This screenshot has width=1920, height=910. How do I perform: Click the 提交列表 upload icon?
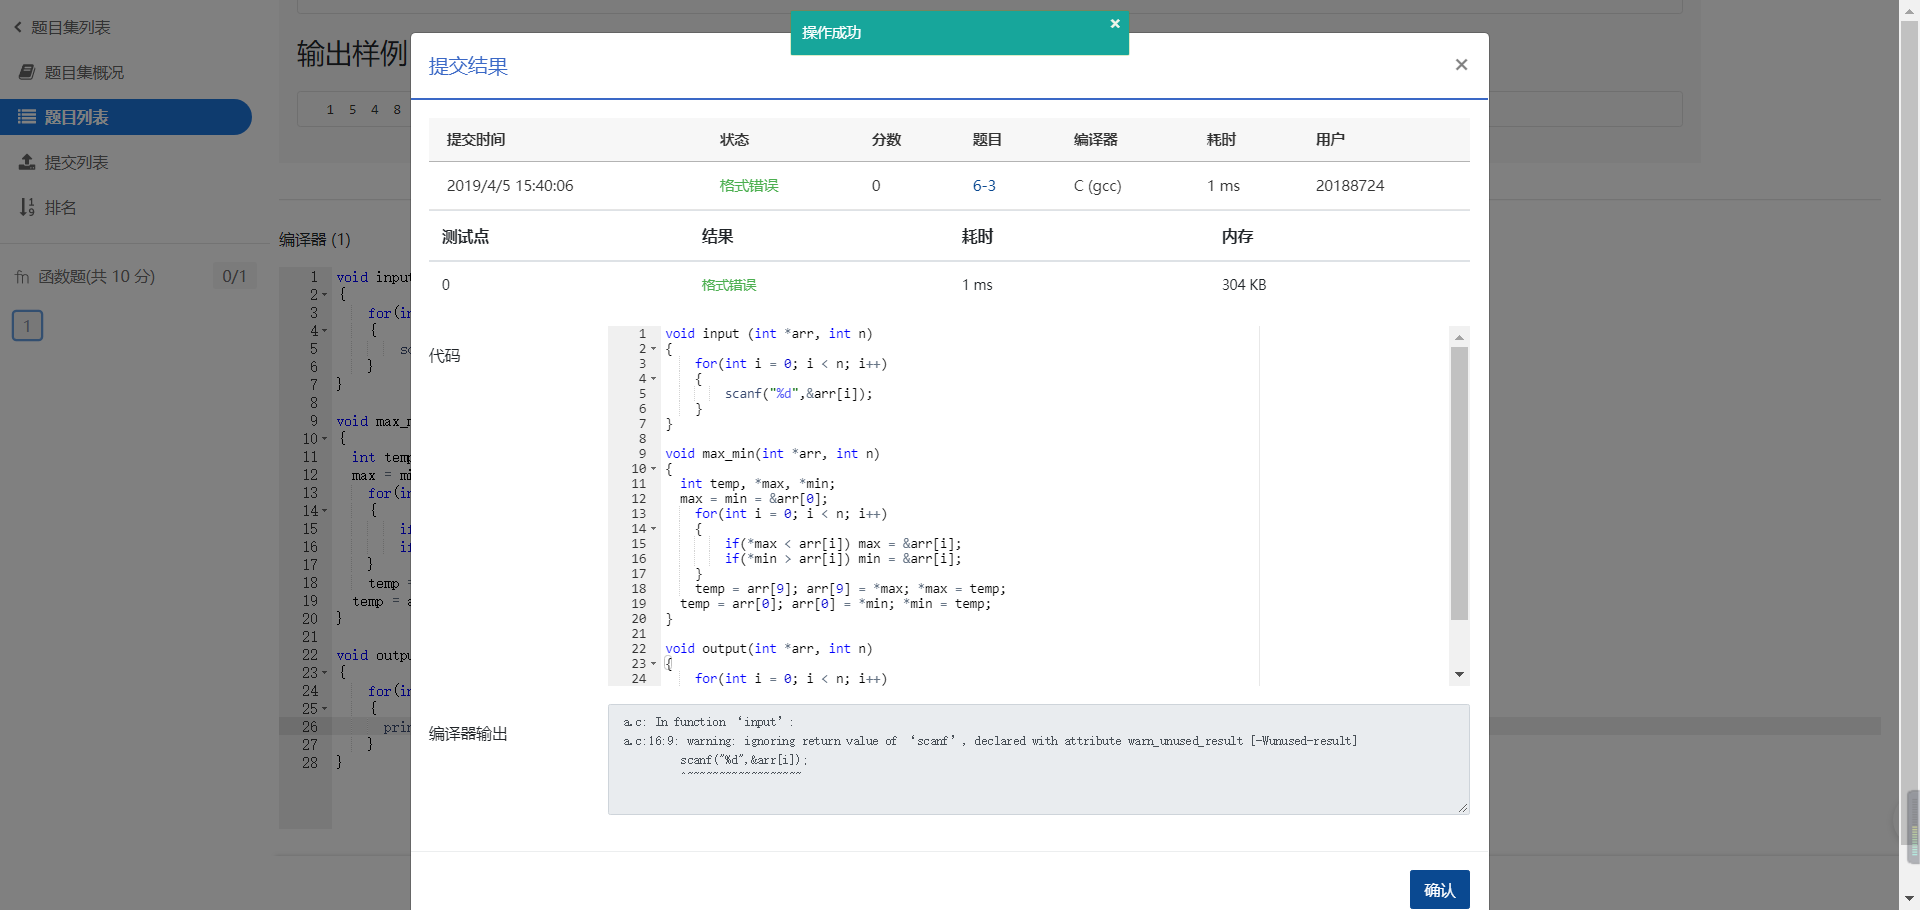27,162
